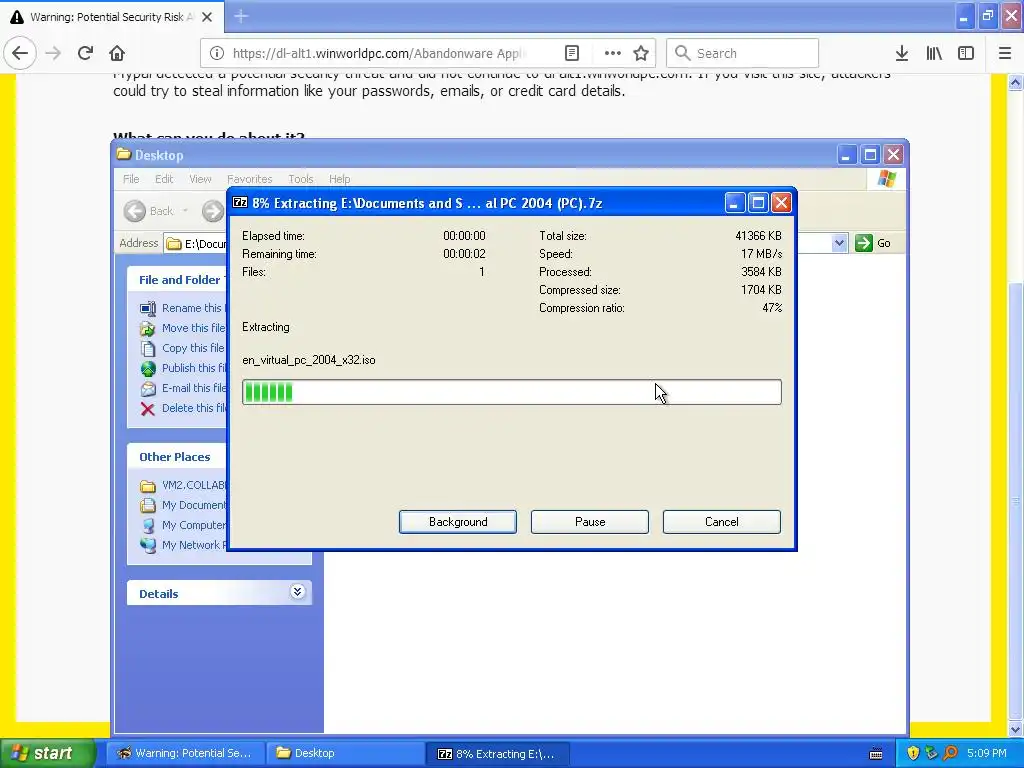1024x768 pixels.
Task: Click Firefox forward arrow button
Action: (x=54, y=53)
